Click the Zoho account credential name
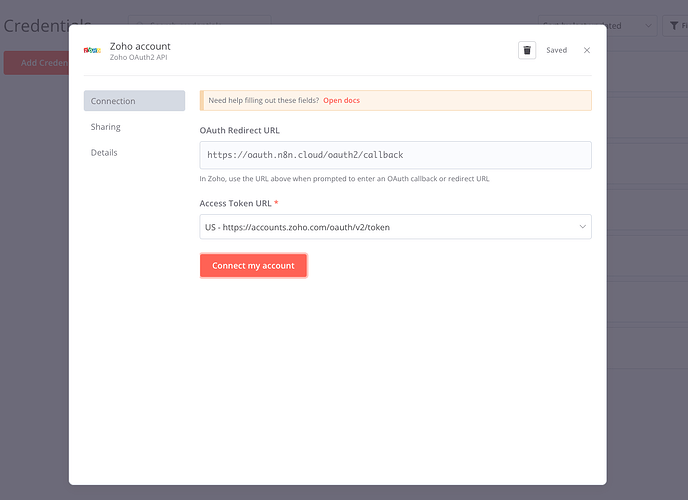The image size is (688, 500). 140,46
